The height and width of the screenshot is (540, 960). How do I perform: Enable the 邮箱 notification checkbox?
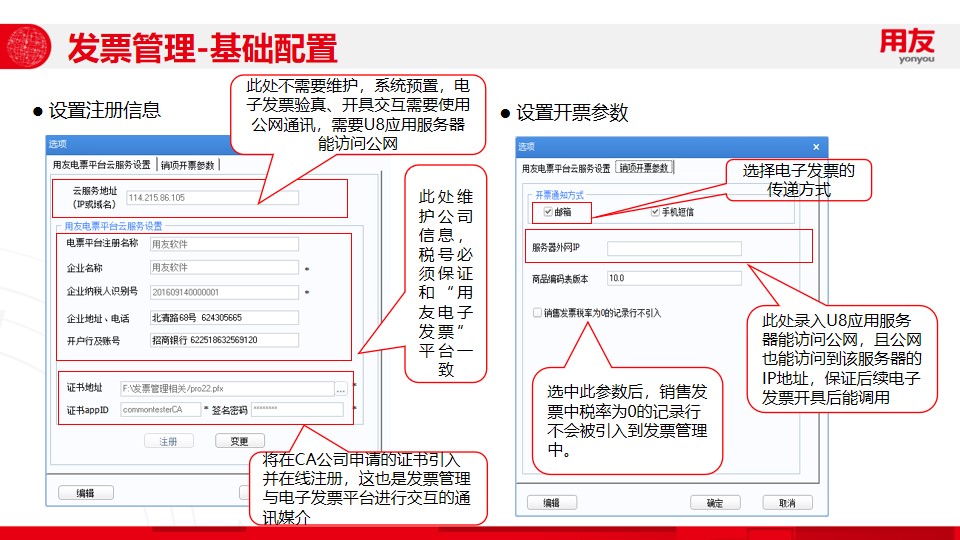(x=548, y=212)
